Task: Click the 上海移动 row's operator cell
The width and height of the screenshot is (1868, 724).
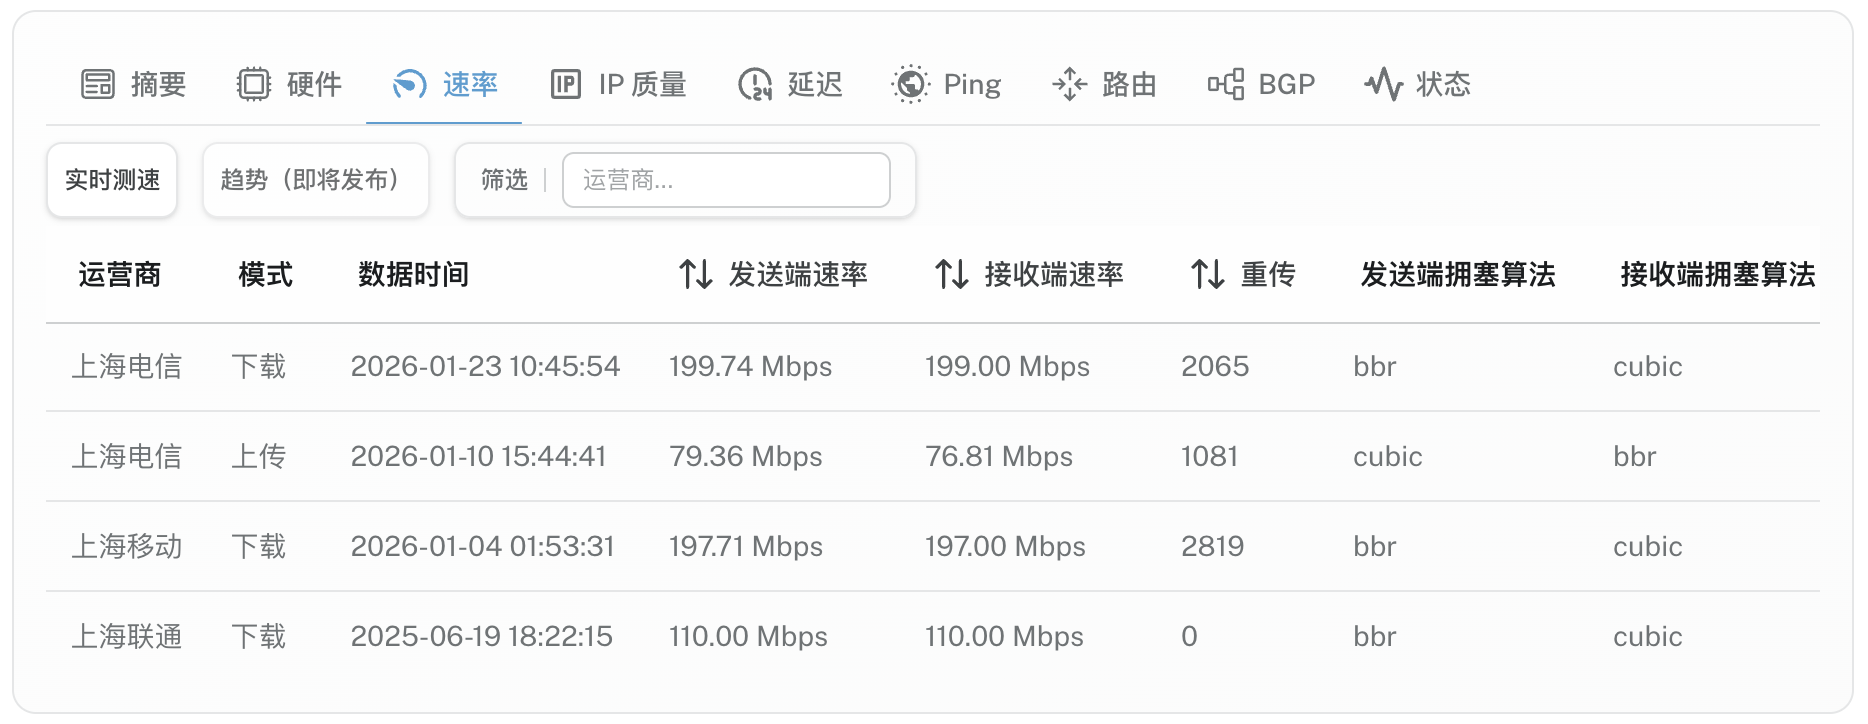Action: tap(127, 547)
